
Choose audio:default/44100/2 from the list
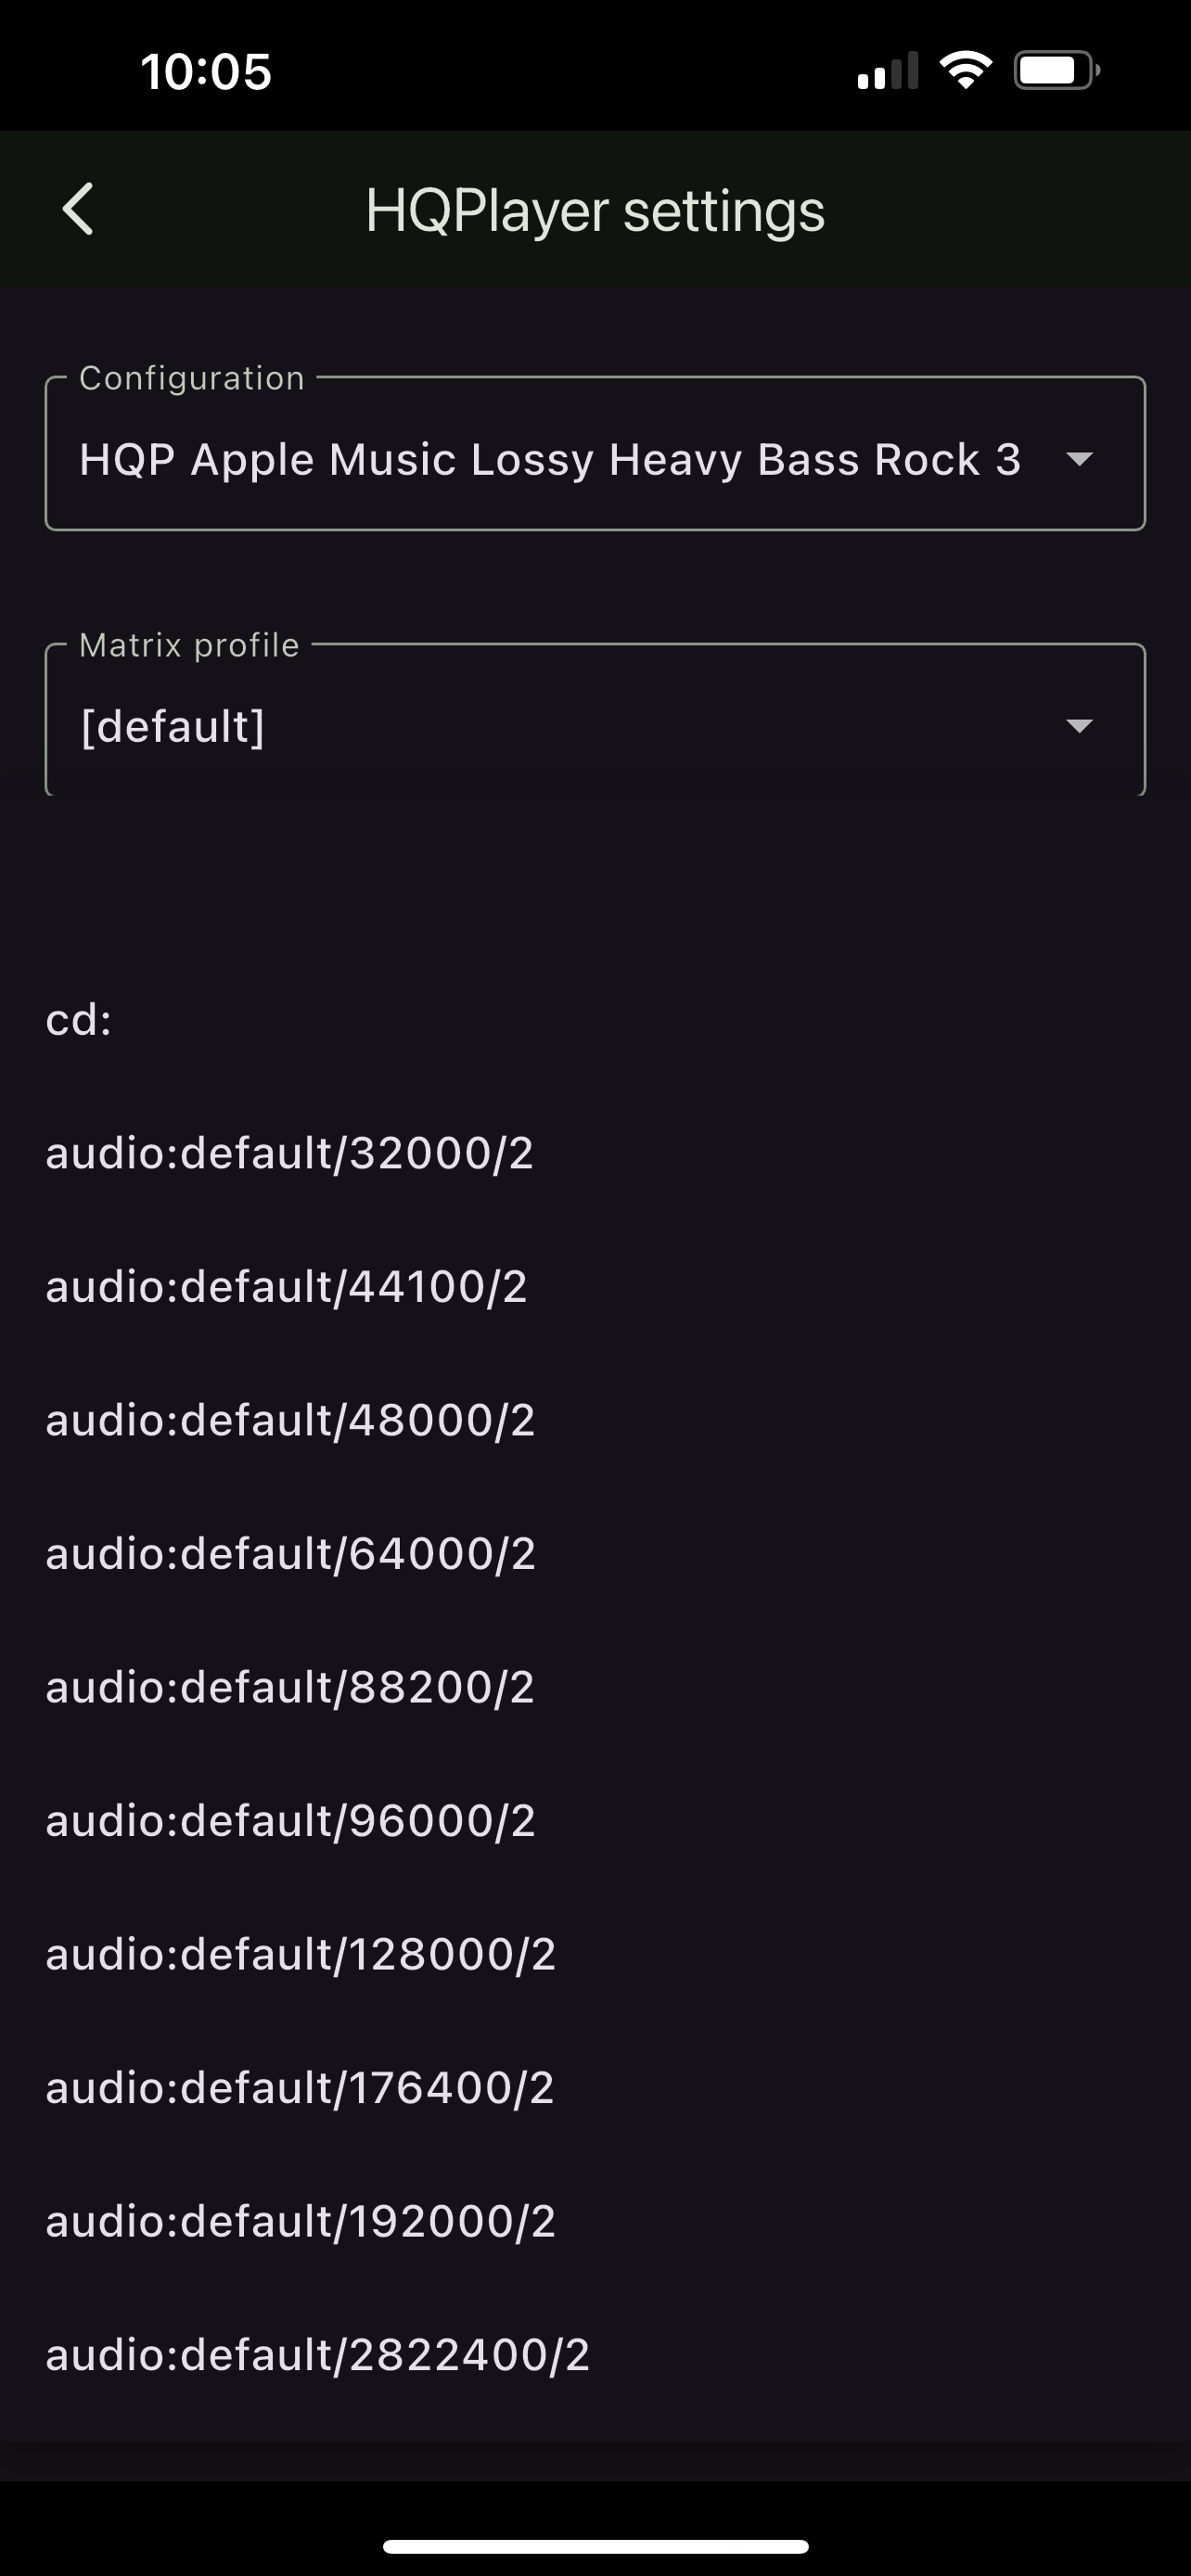[x=287, y=1287]
